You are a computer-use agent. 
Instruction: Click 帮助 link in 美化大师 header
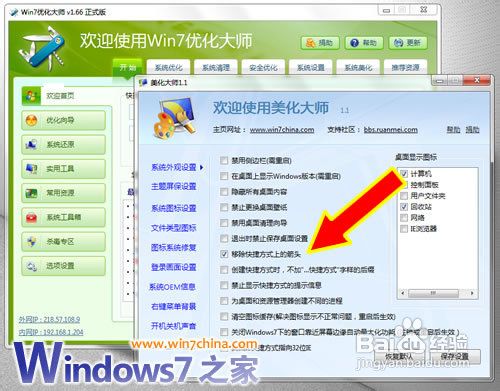pos(454,130)
